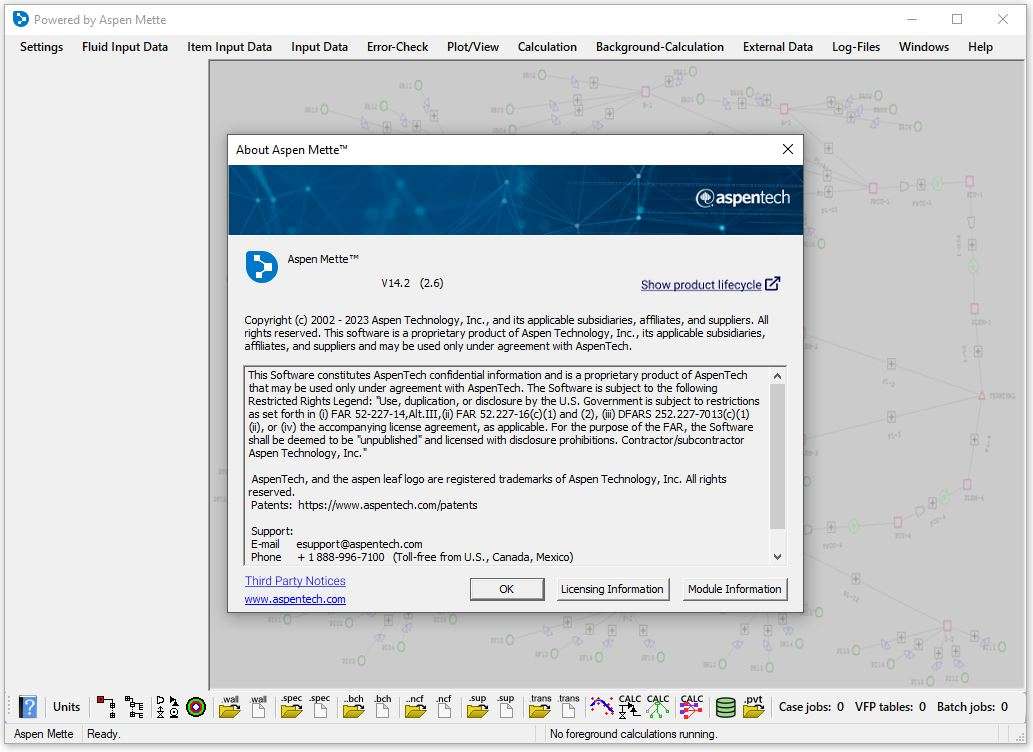Open the .pvt file folder icon
Image resolution: width=1033 pixels, height=752 pixels.
point(753,707)
